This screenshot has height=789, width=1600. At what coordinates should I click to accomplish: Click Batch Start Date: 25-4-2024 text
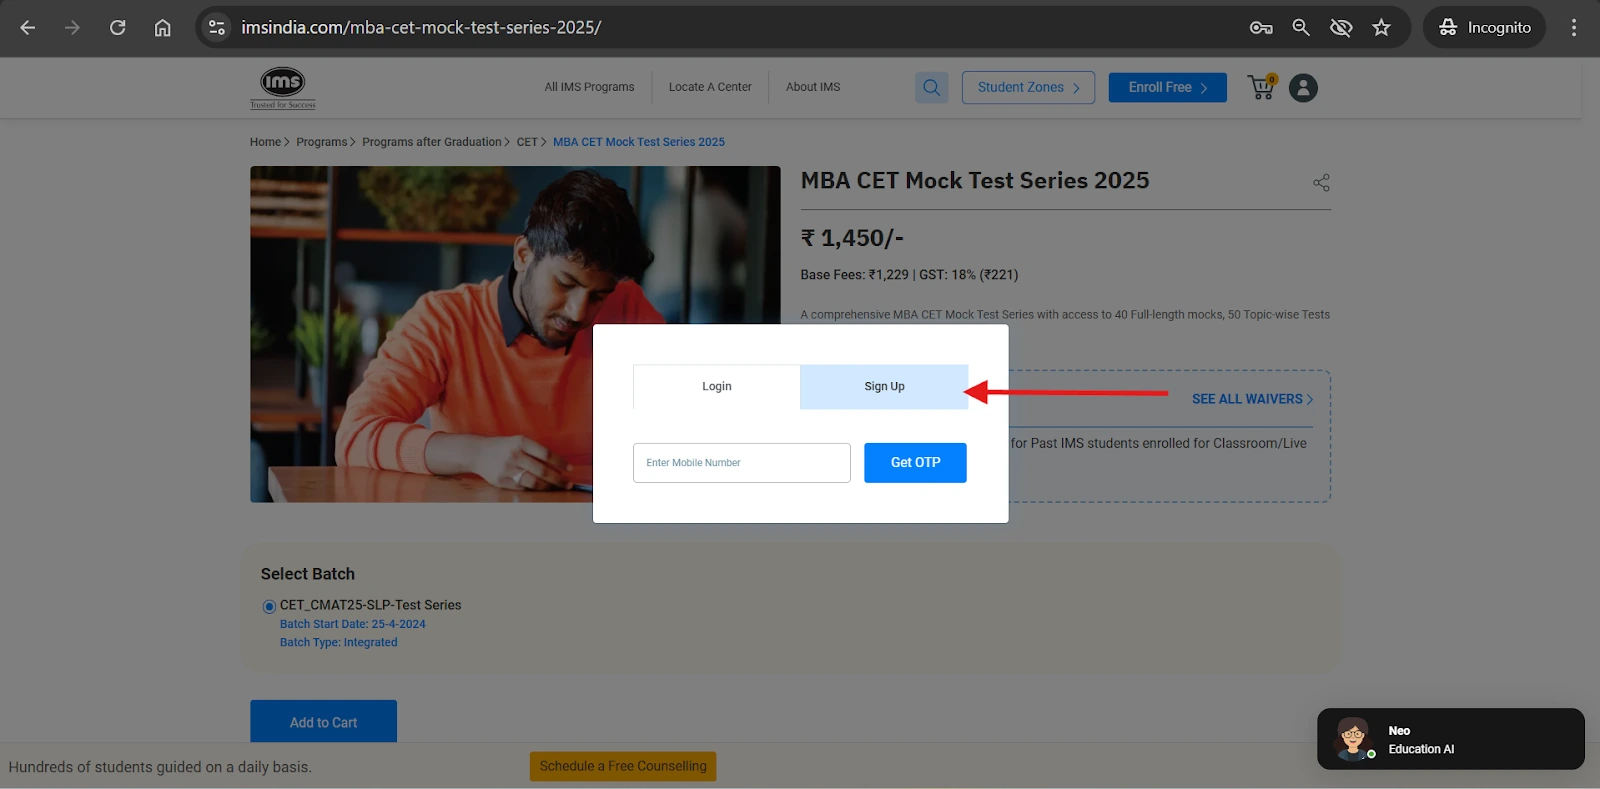click(x=353, y=624)
